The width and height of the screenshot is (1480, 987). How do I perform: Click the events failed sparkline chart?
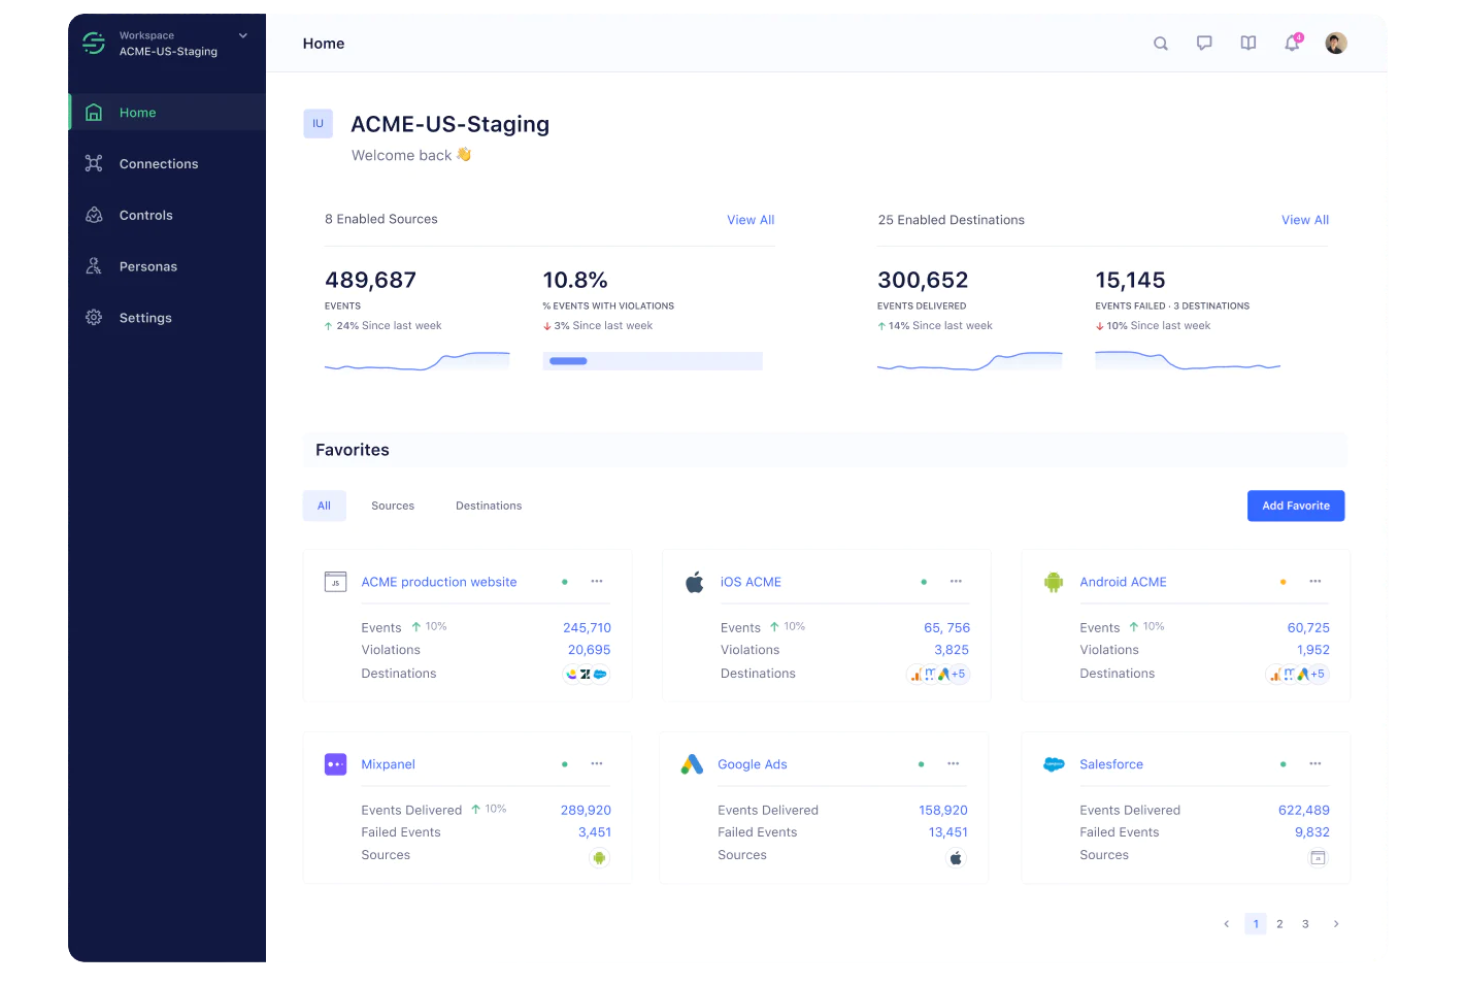1187,360
